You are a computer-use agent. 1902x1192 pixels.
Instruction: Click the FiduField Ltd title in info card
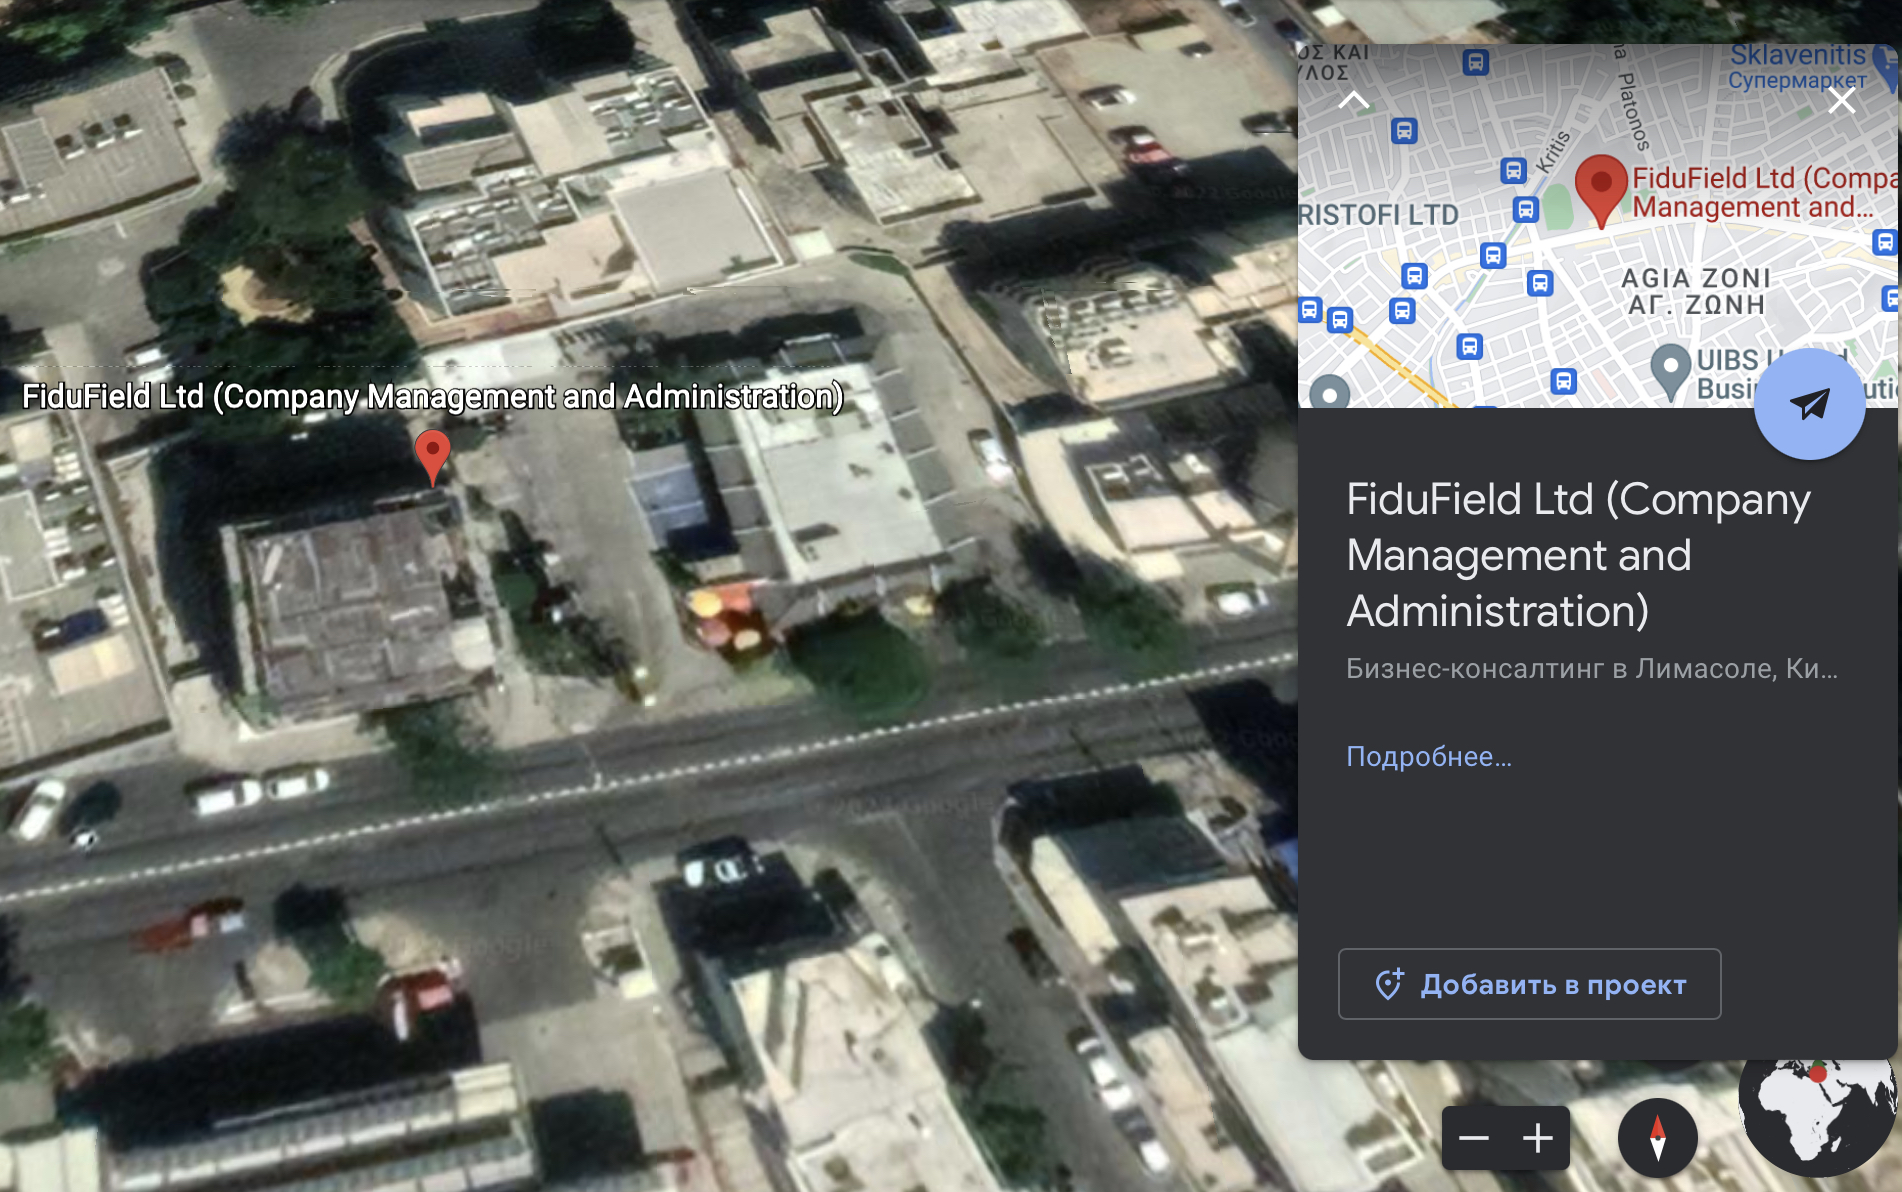coord(1578,555)
